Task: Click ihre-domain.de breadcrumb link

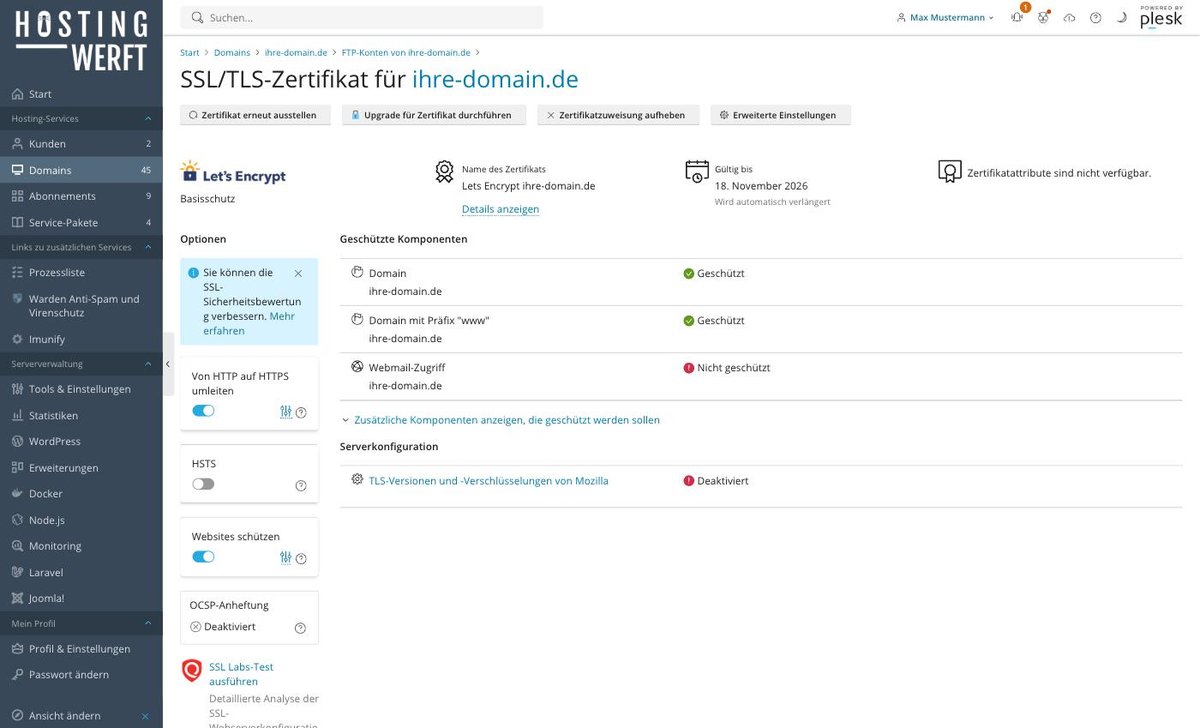Action: coord(296,52)
